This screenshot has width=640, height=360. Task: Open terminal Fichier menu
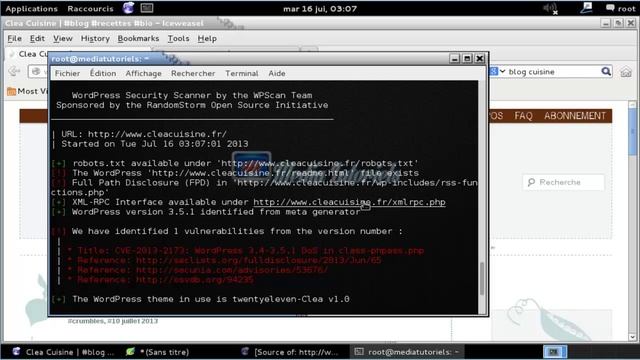(x=67, y=73)
